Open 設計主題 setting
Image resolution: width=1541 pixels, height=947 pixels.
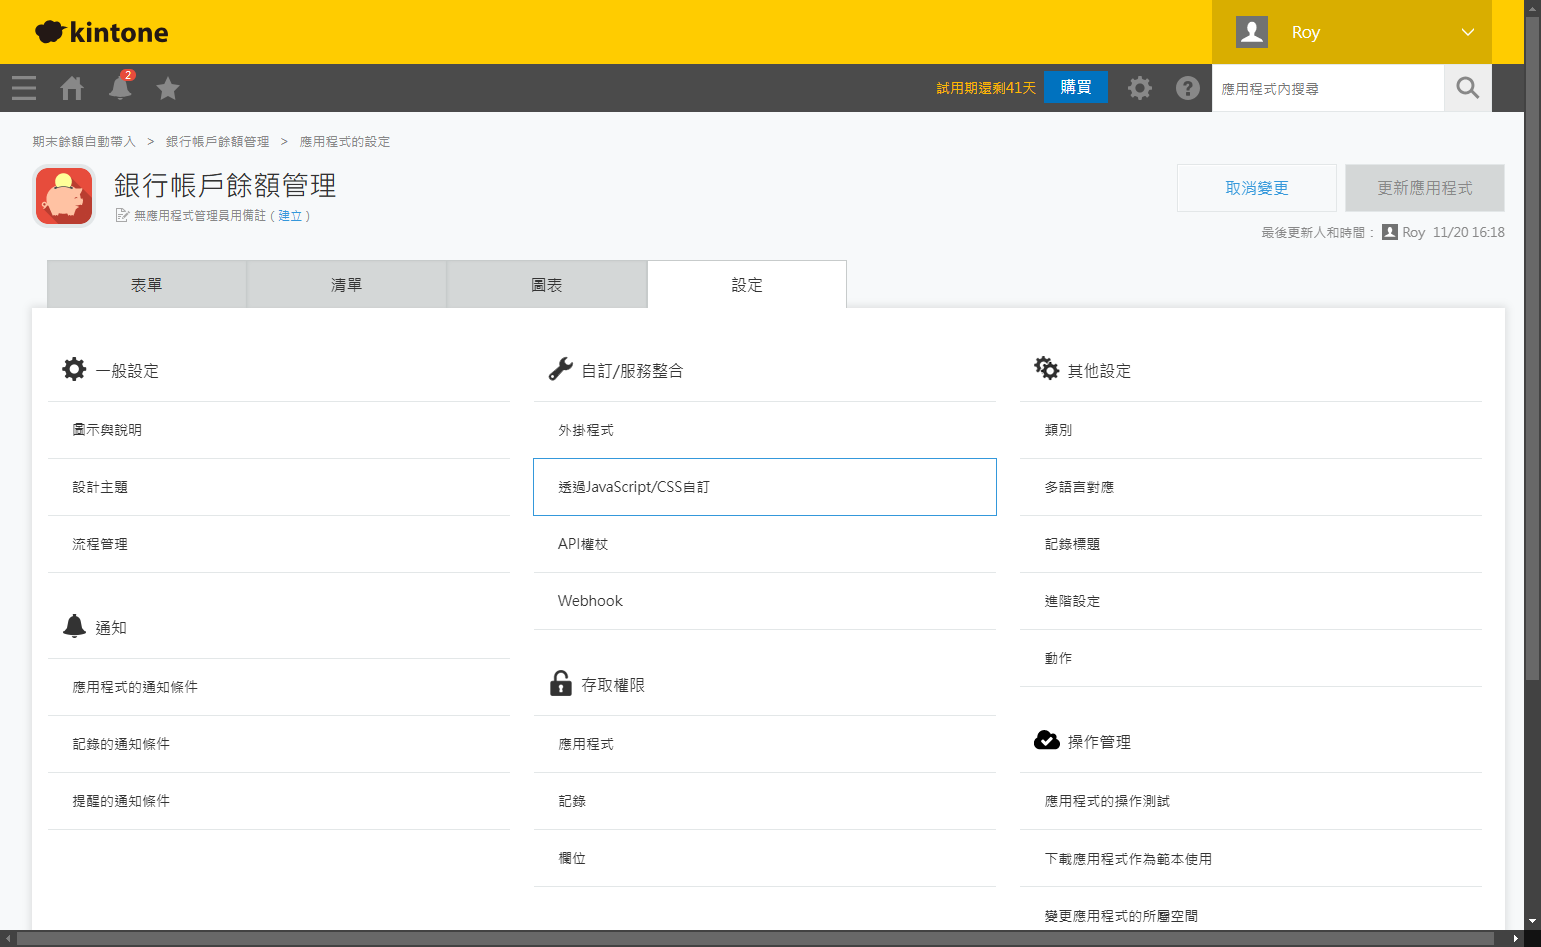coord(279,487)
